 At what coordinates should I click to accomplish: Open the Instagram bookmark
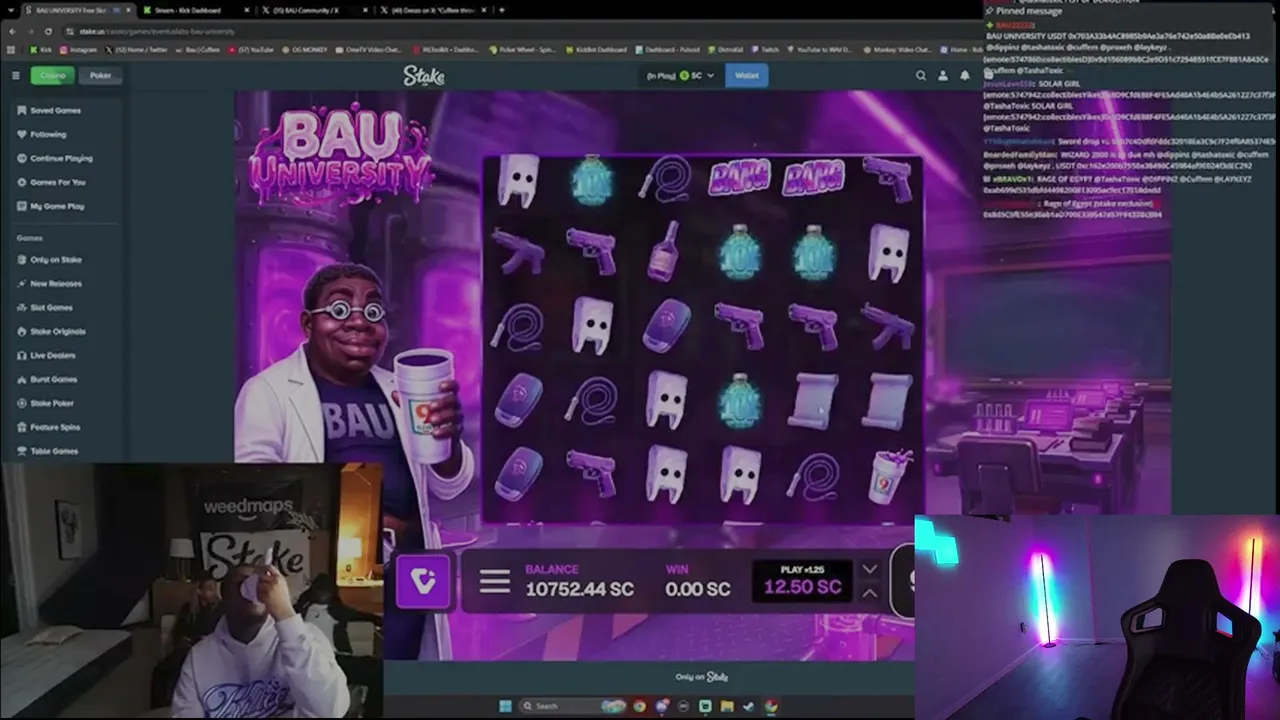[78, 49]
